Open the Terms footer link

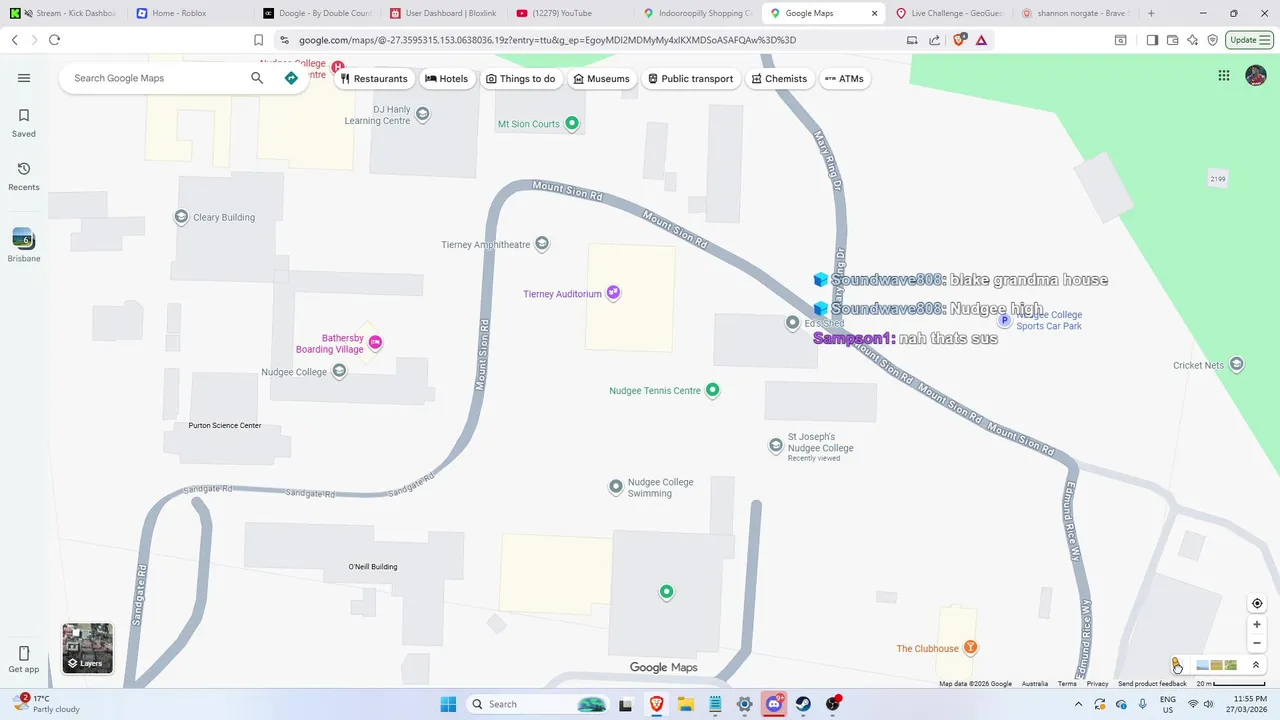(1067, 684)
